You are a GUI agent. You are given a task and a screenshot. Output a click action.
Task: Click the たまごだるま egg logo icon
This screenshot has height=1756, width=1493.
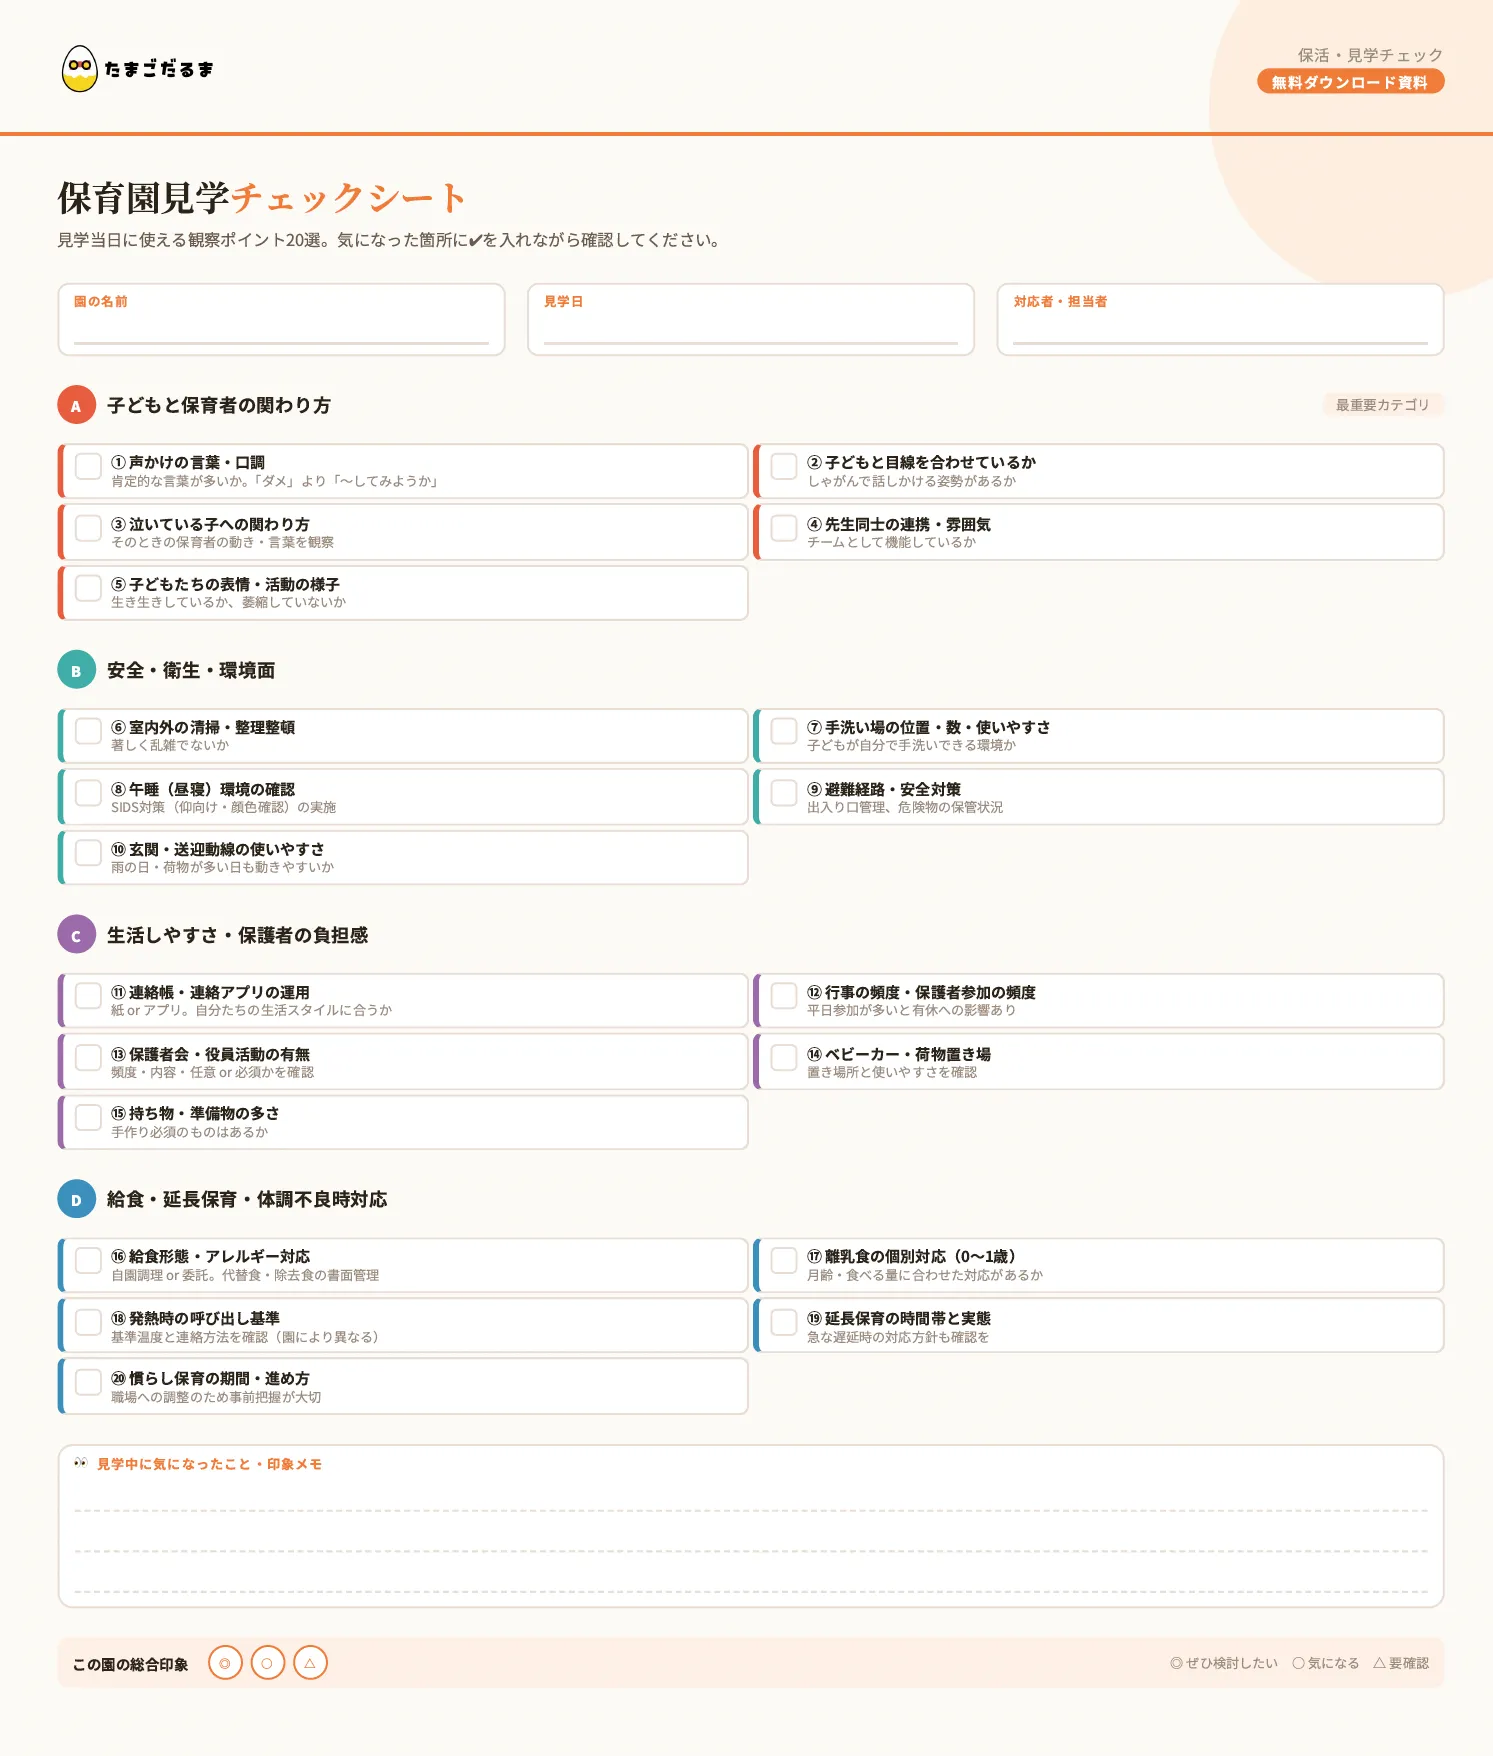click(x=80, y=69)
